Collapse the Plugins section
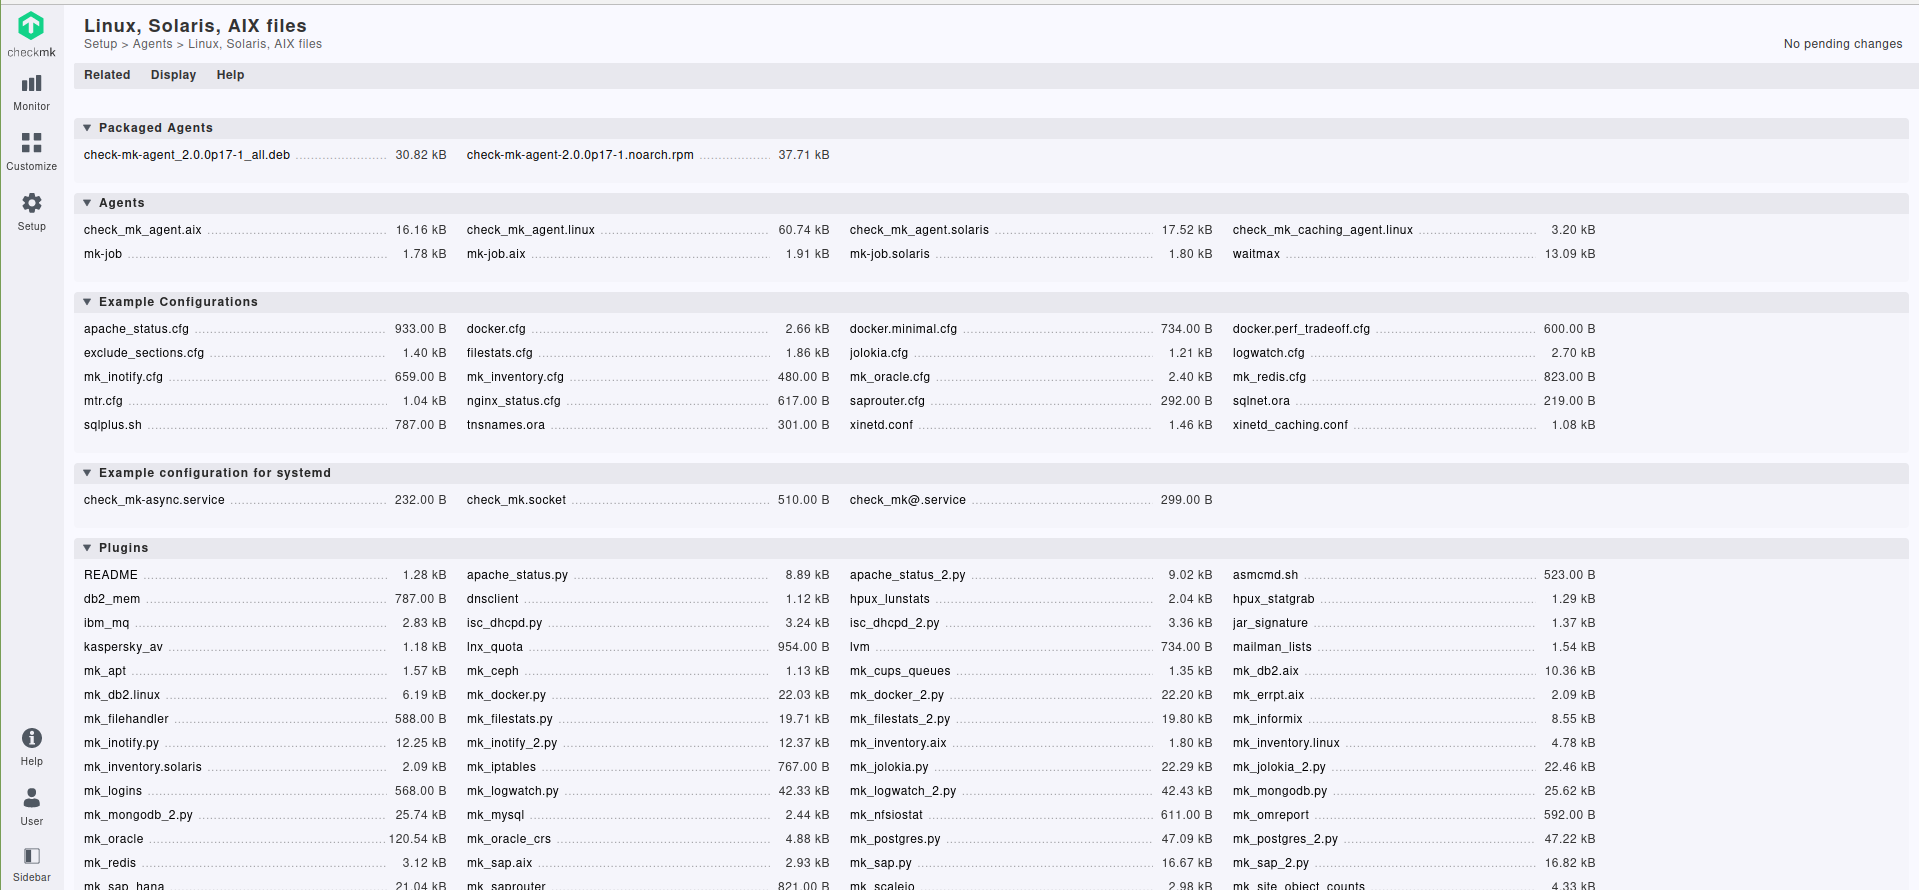Viewport: 1919px width, 890px height. (x=87, y=548)
